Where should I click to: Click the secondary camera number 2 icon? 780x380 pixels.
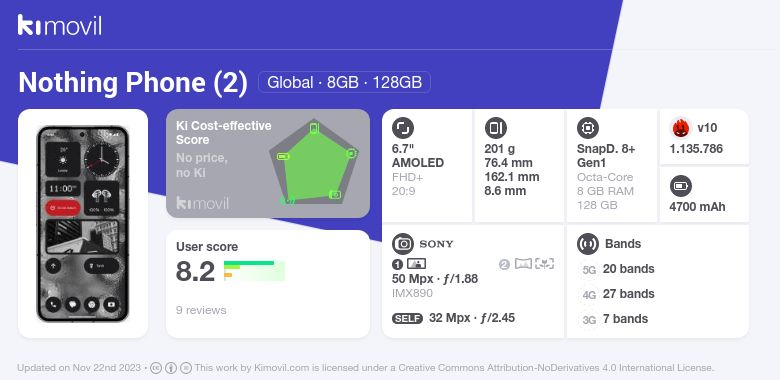pyautogui.click(x=504, y=264)
